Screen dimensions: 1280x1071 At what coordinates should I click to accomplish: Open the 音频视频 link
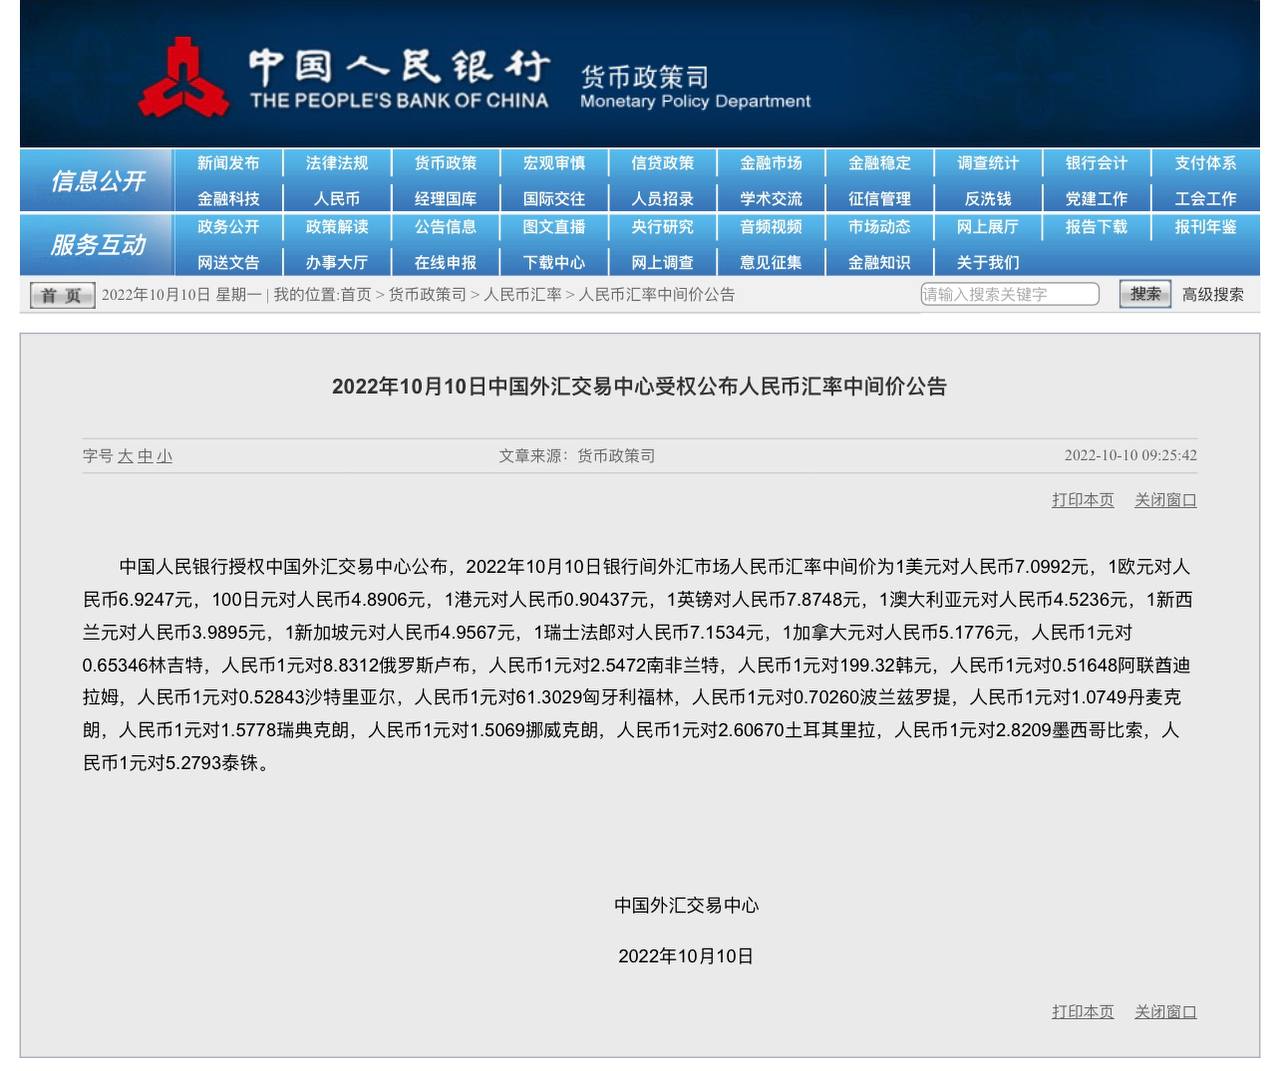tap(771, 227)
